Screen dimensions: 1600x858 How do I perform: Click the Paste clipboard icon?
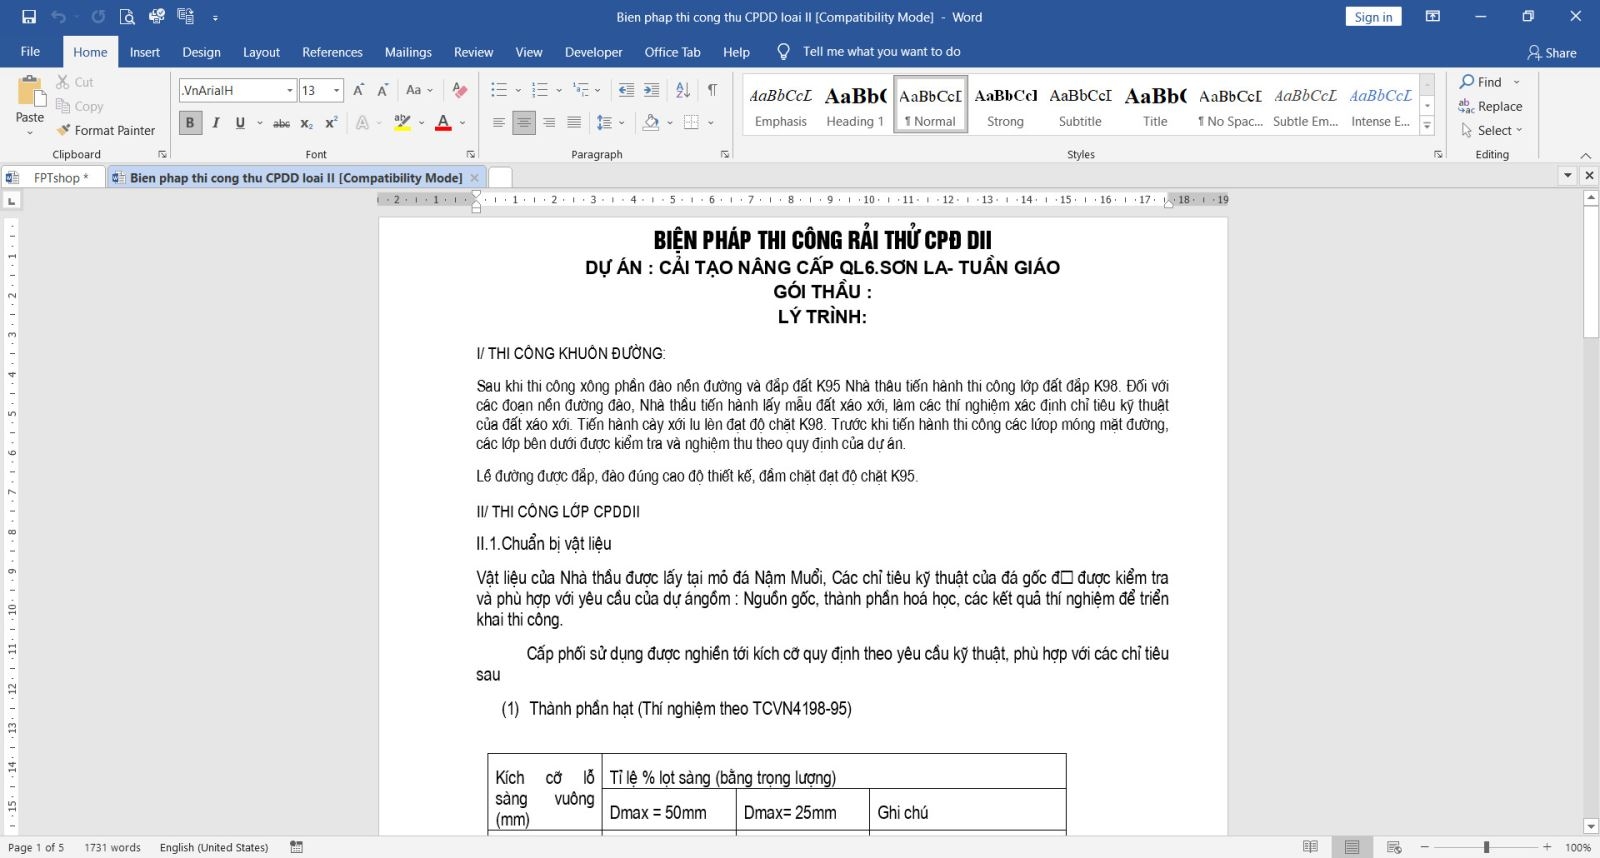(x=30, y=92)
